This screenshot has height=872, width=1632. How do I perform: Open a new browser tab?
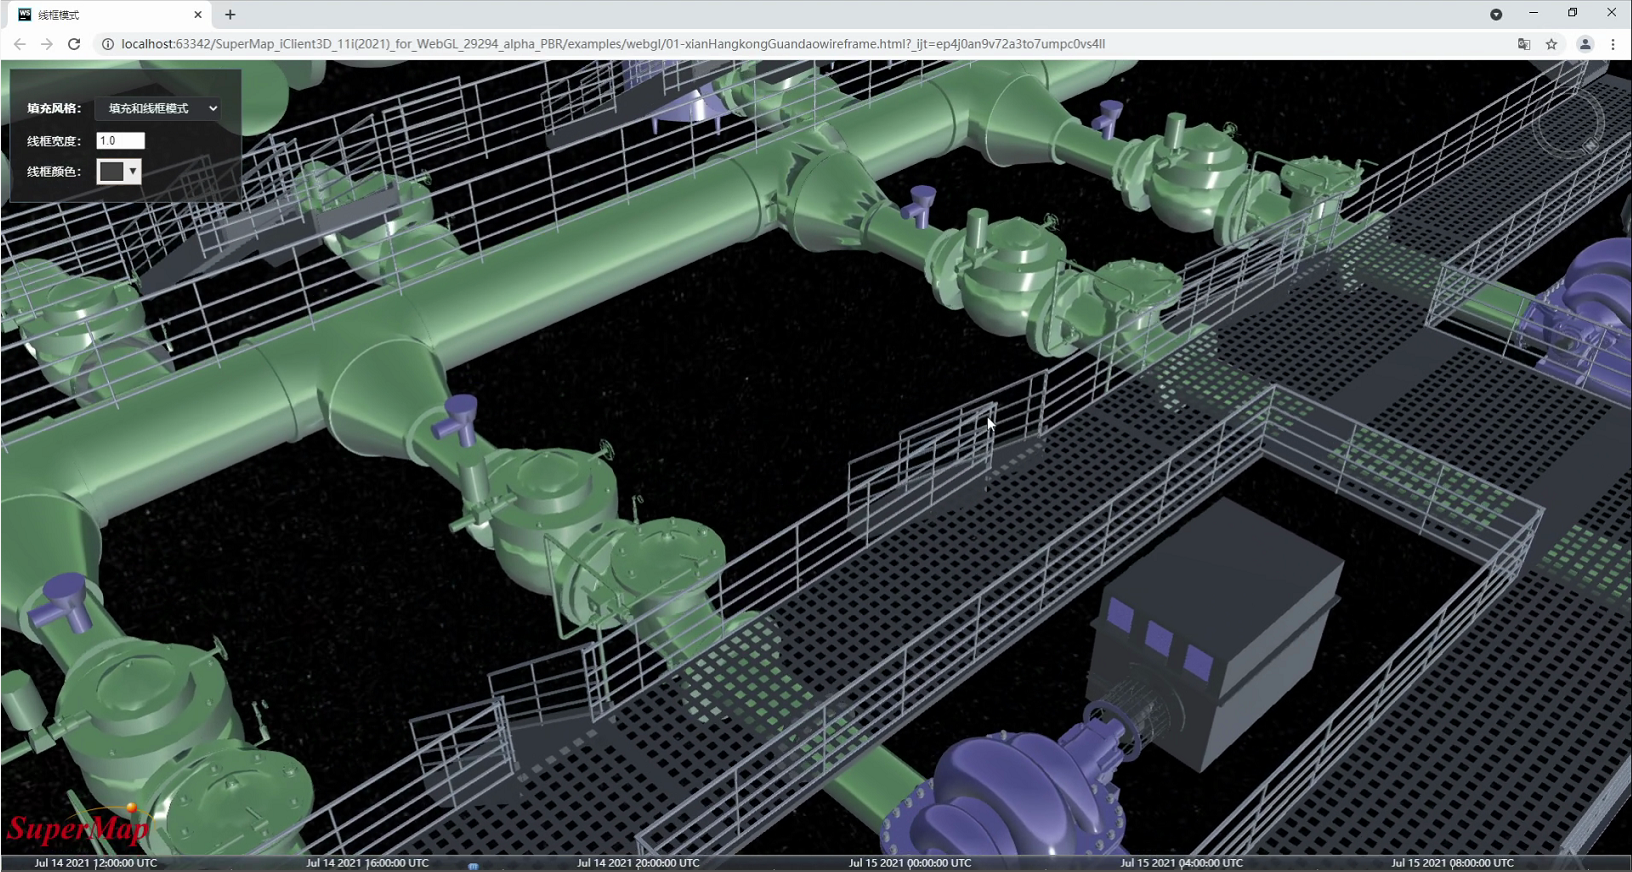coord(230,14)
